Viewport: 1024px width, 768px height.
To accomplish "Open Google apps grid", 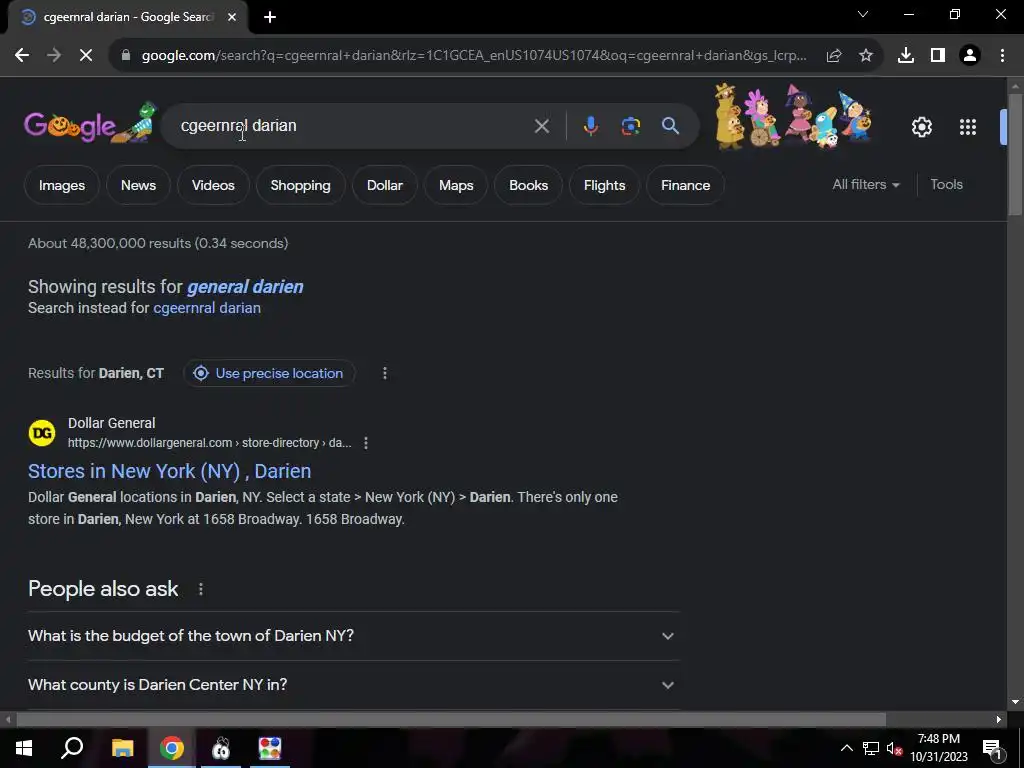I will pos(968,127).
